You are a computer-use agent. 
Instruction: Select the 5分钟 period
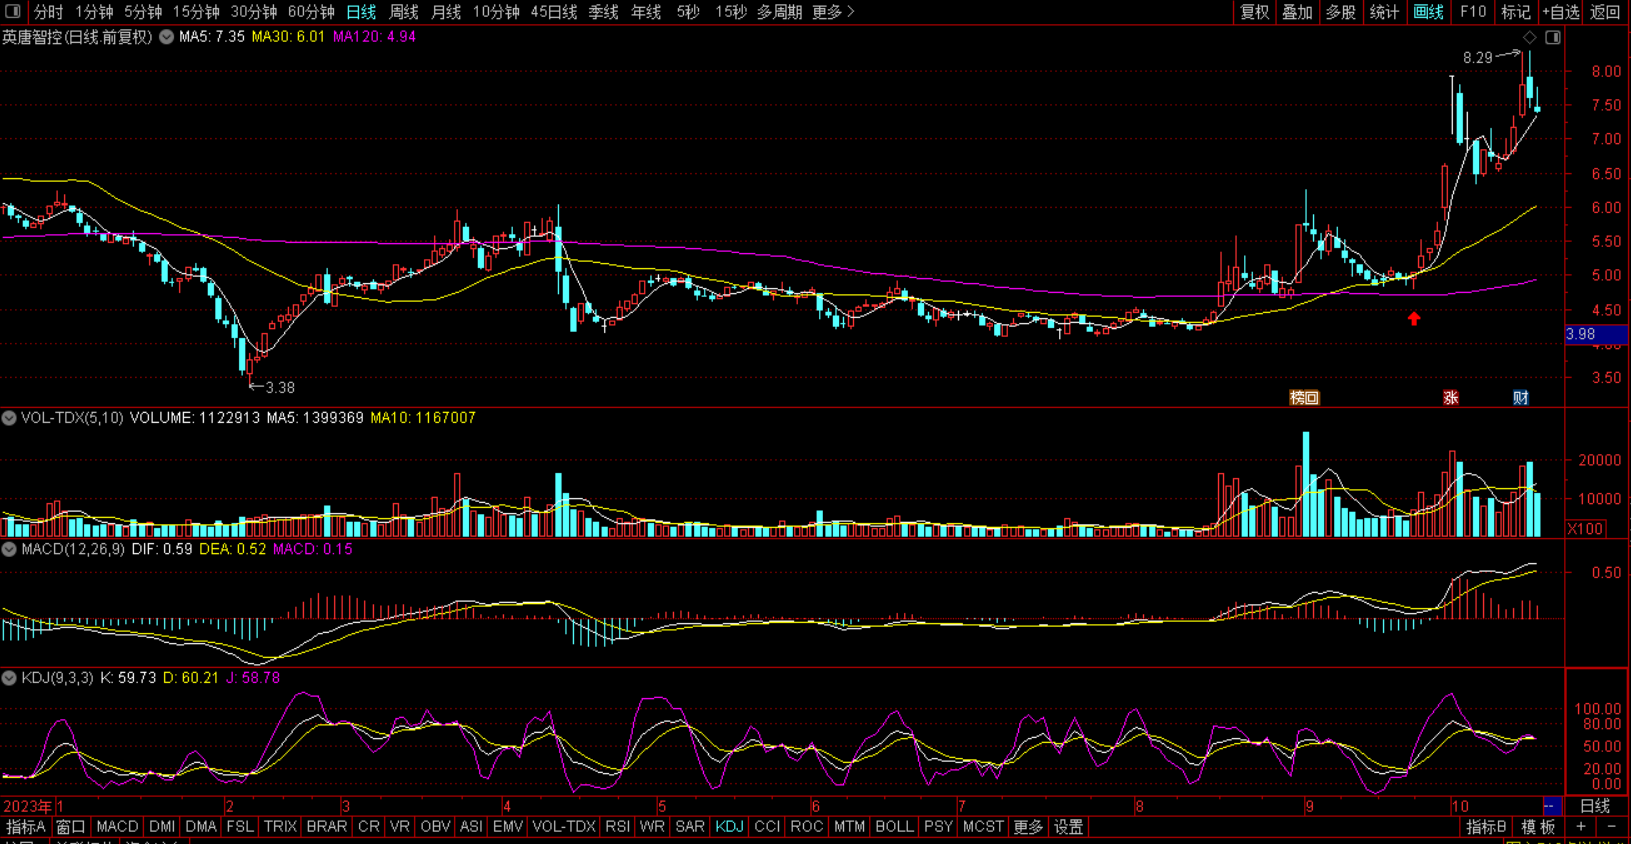(143, 12)
